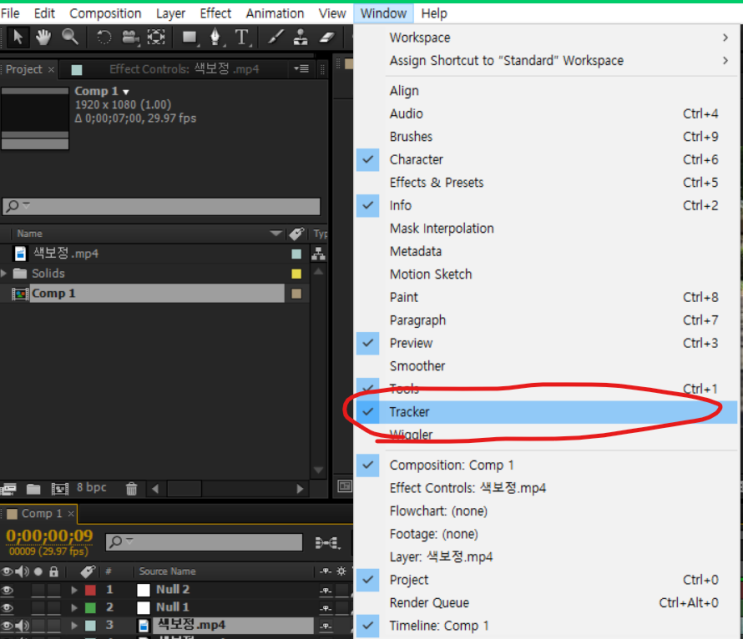Click the yellow label swatch of Solids

[x=297, y=274]
